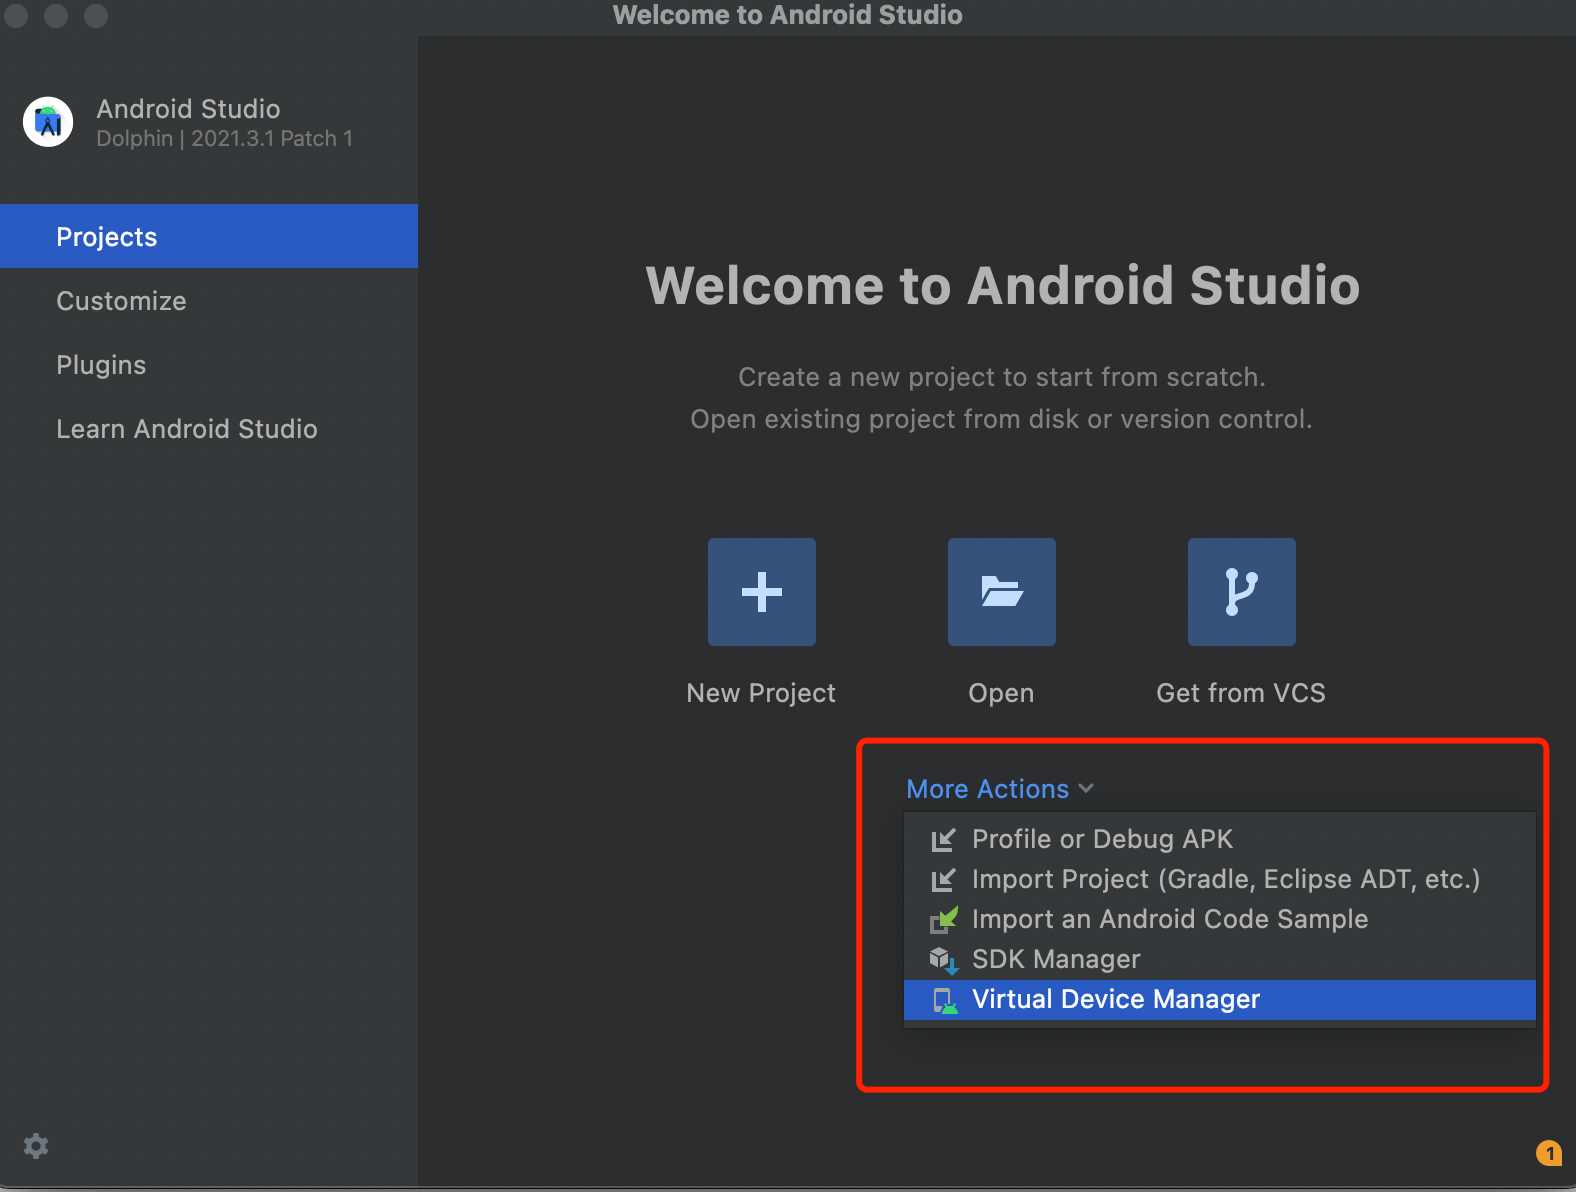
Task: Expand the More Actions dropdown
Action: point(1000,789)
